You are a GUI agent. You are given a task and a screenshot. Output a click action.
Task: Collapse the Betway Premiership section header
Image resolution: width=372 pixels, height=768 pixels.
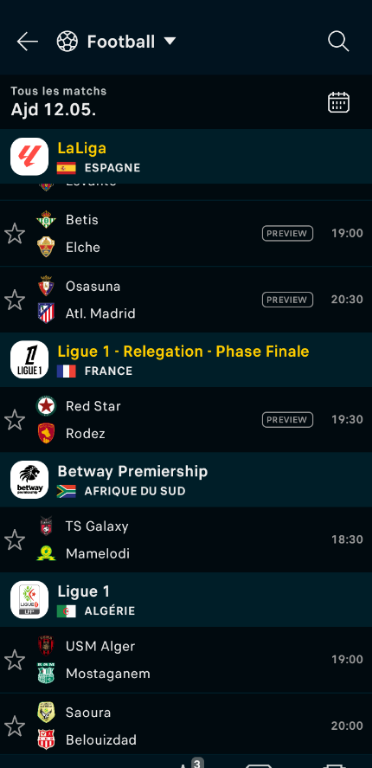pos(186,480)
